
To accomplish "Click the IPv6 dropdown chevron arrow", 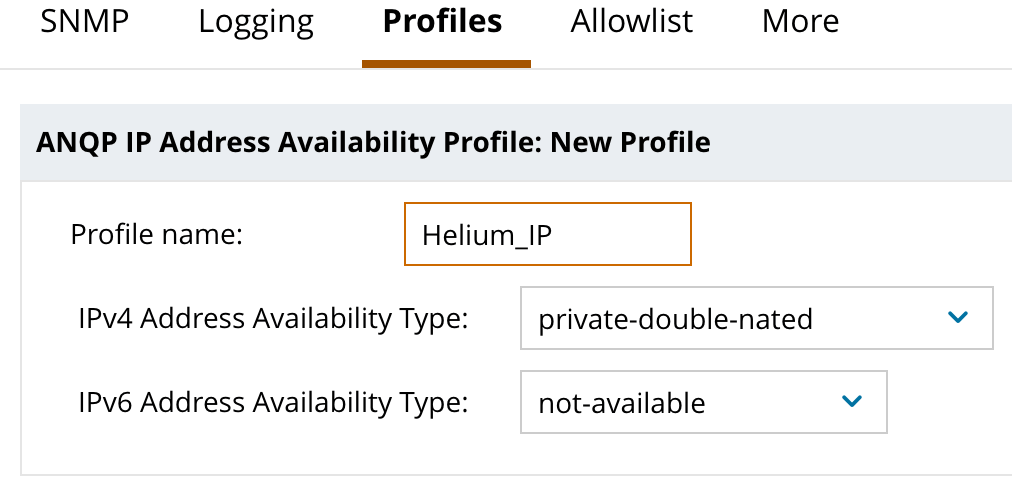I will point(852,402).
